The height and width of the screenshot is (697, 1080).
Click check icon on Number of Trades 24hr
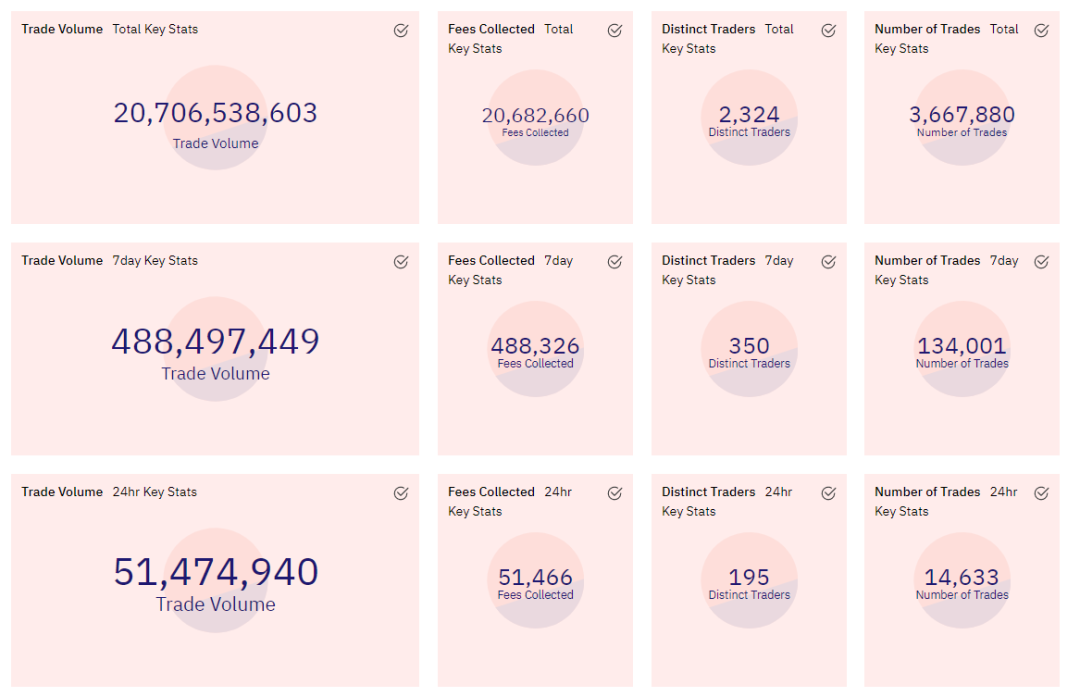tap(1041, 493)
